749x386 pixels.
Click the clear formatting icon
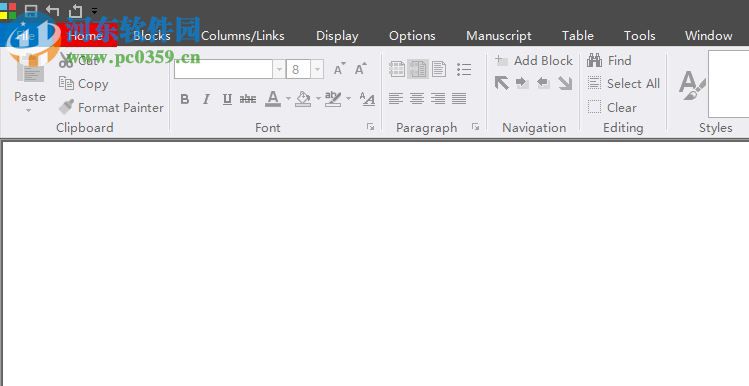(x=367, y=99)
